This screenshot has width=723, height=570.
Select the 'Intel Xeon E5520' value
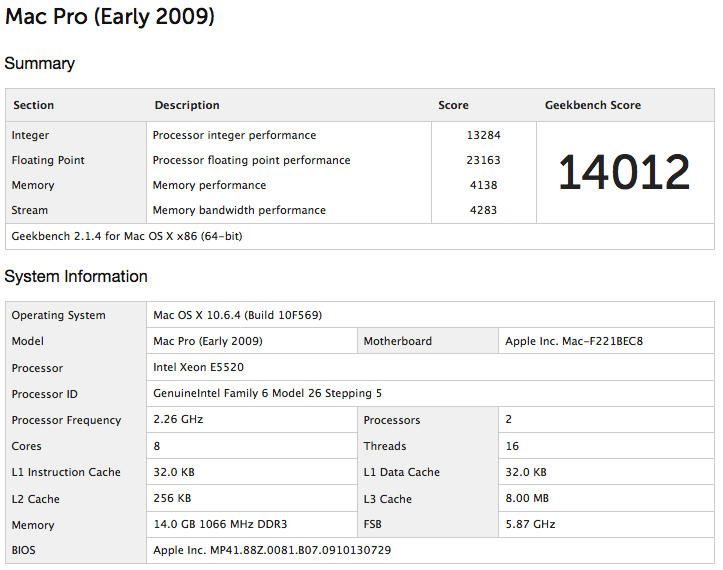(198, 367)
